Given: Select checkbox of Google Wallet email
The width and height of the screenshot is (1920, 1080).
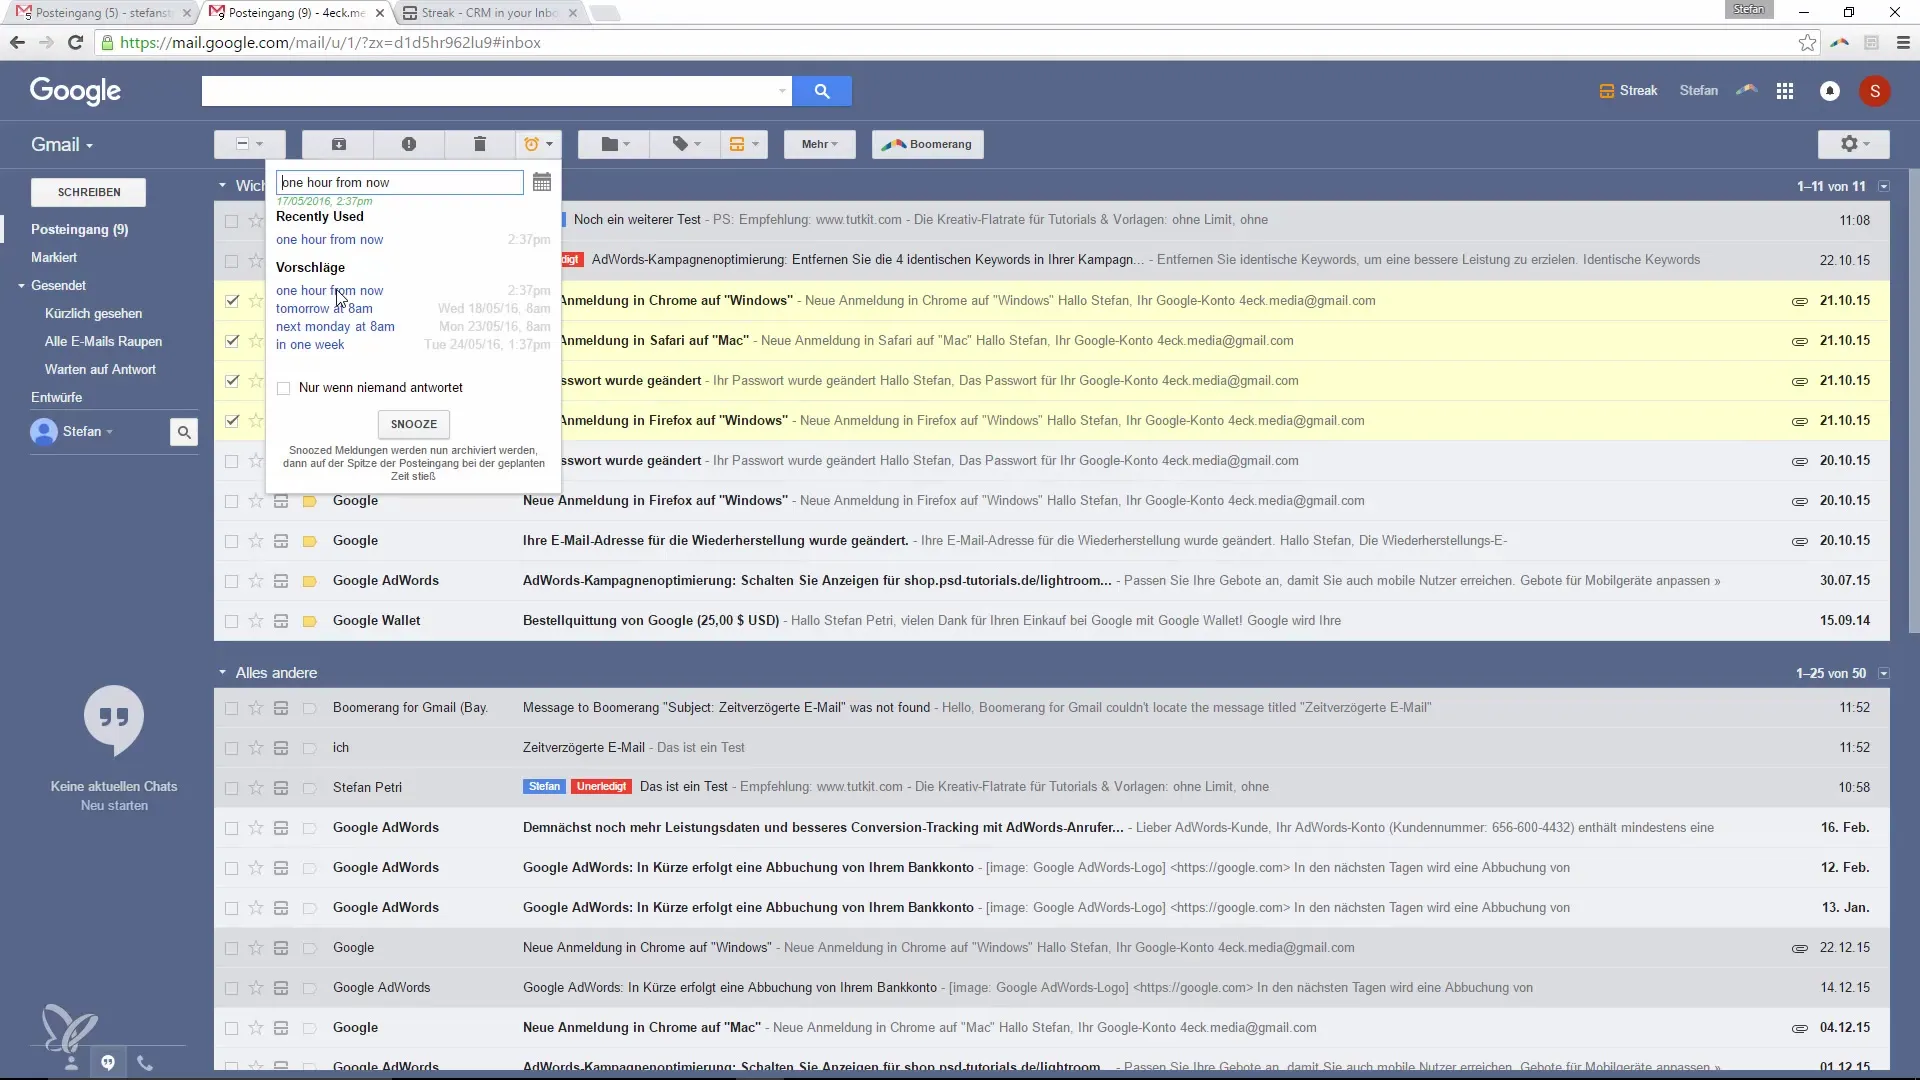Looking at the screenshot, I should [232, 621].
